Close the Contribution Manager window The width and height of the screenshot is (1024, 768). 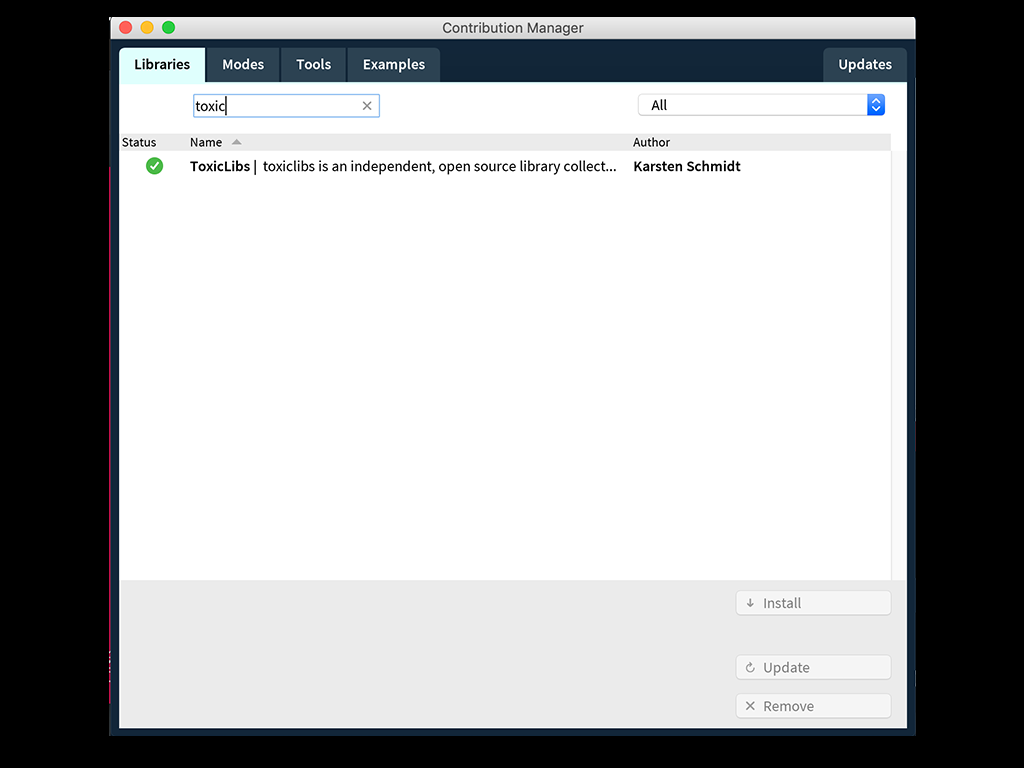pos(126,27)
